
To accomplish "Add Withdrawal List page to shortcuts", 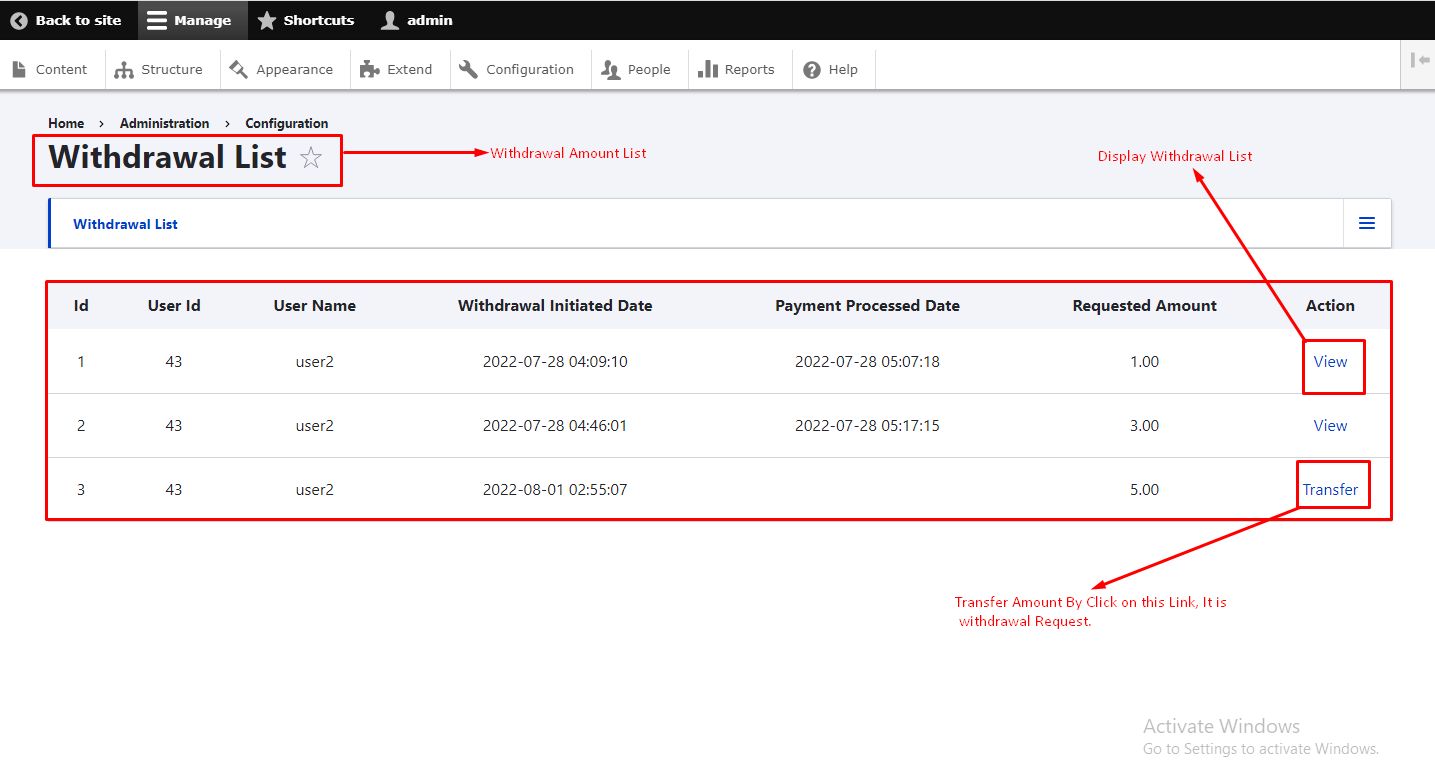I will click(x=311, y=158).
